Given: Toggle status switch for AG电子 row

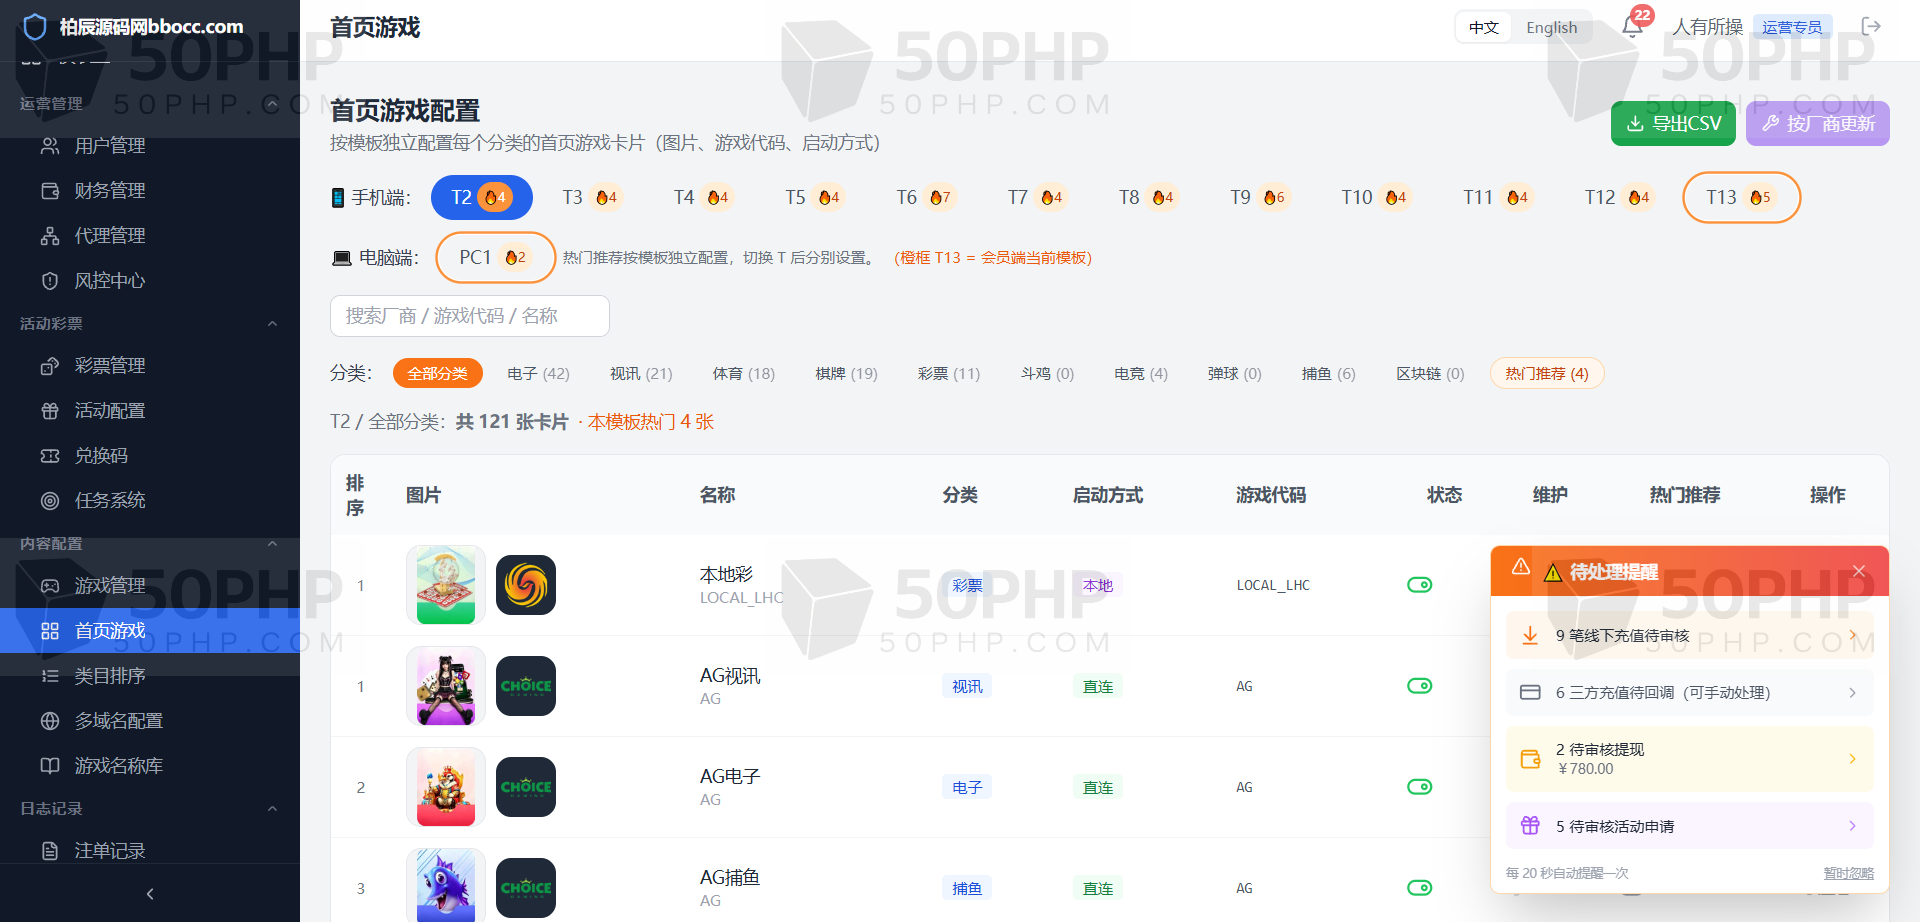Looking at the screenshot, I should pos(1420,787).
